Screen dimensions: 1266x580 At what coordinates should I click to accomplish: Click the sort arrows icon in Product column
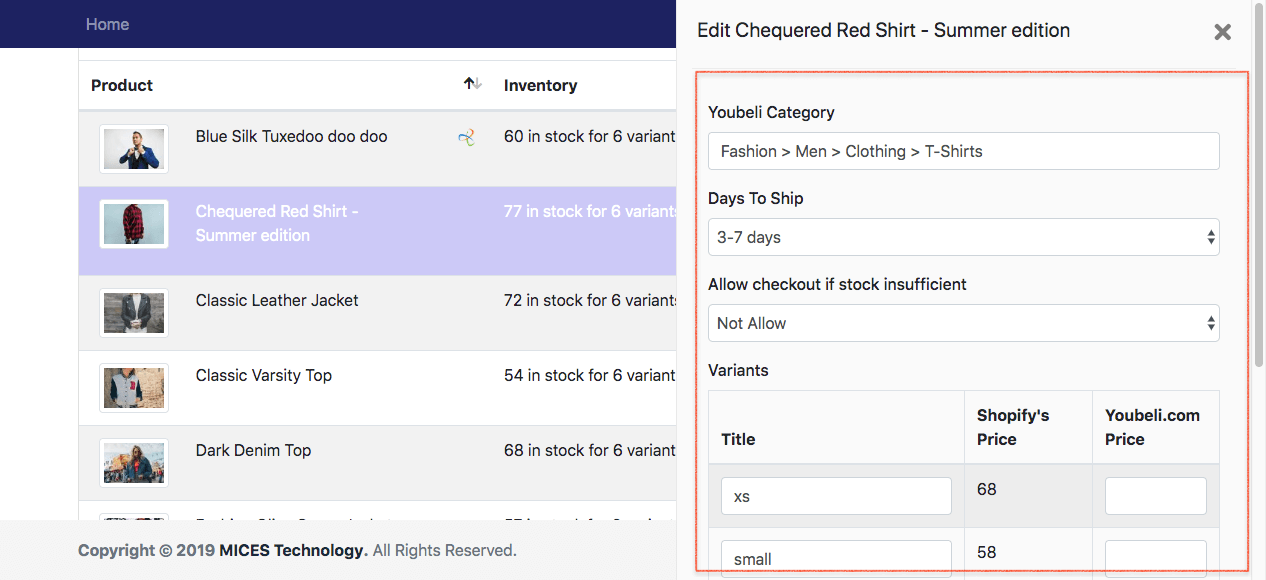(x=472, y=85)
